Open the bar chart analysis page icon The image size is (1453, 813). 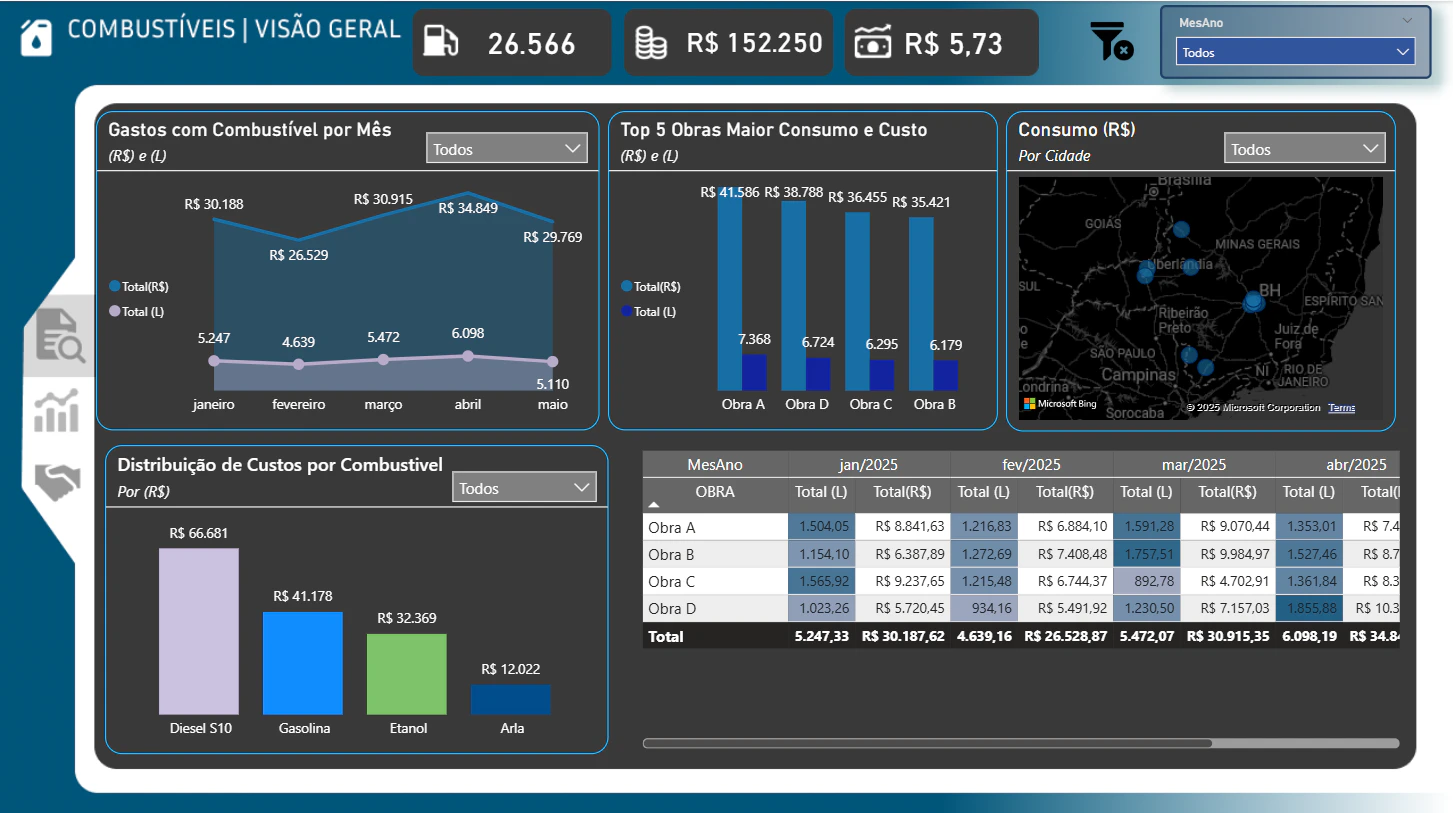[57, 411]
